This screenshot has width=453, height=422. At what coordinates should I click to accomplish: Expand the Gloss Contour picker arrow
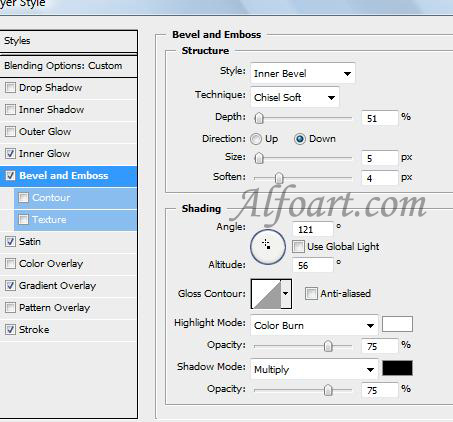click(x=286, y=294)
